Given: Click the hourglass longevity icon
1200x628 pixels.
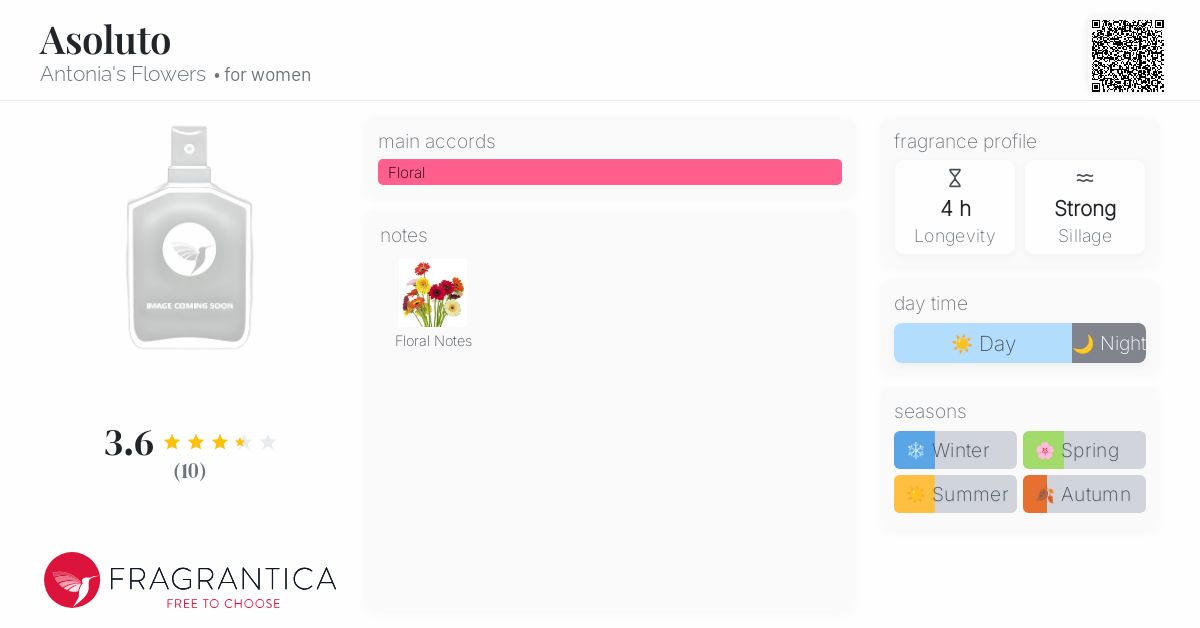Looking at the screenshot, I should coord(955,178).
